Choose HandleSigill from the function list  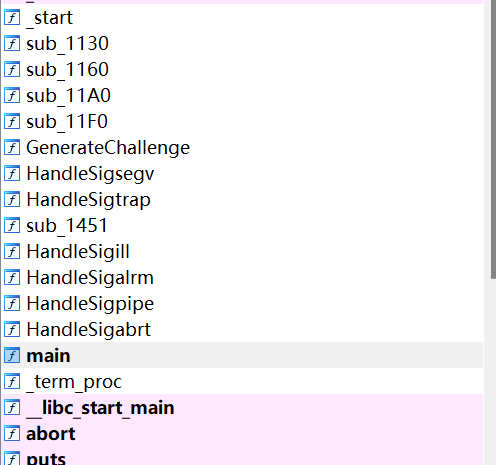tap(243, 252)
